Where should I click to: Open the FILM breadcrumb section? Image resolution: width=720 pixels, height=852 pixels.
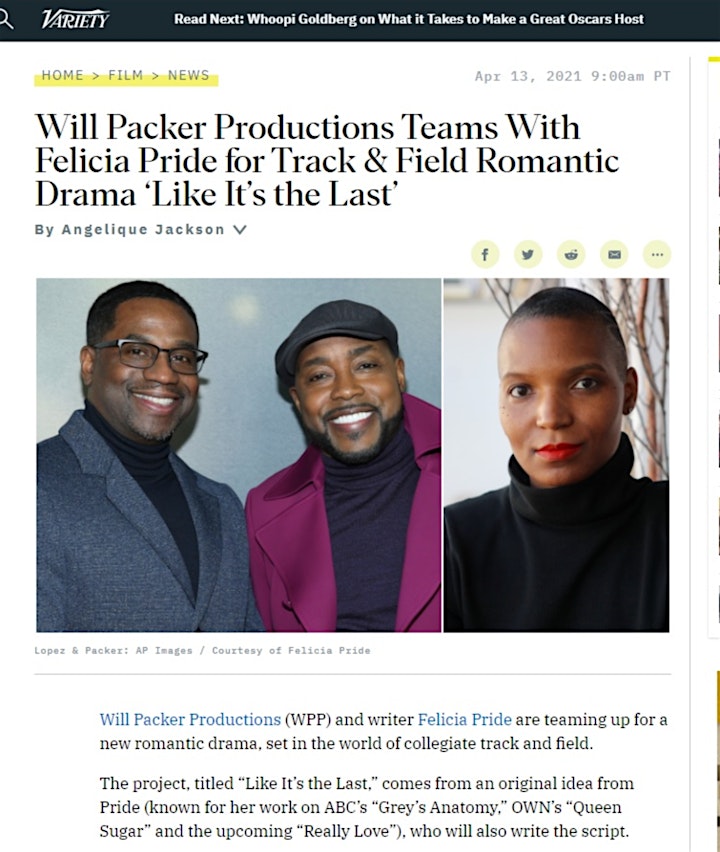[x=126, y=75]
